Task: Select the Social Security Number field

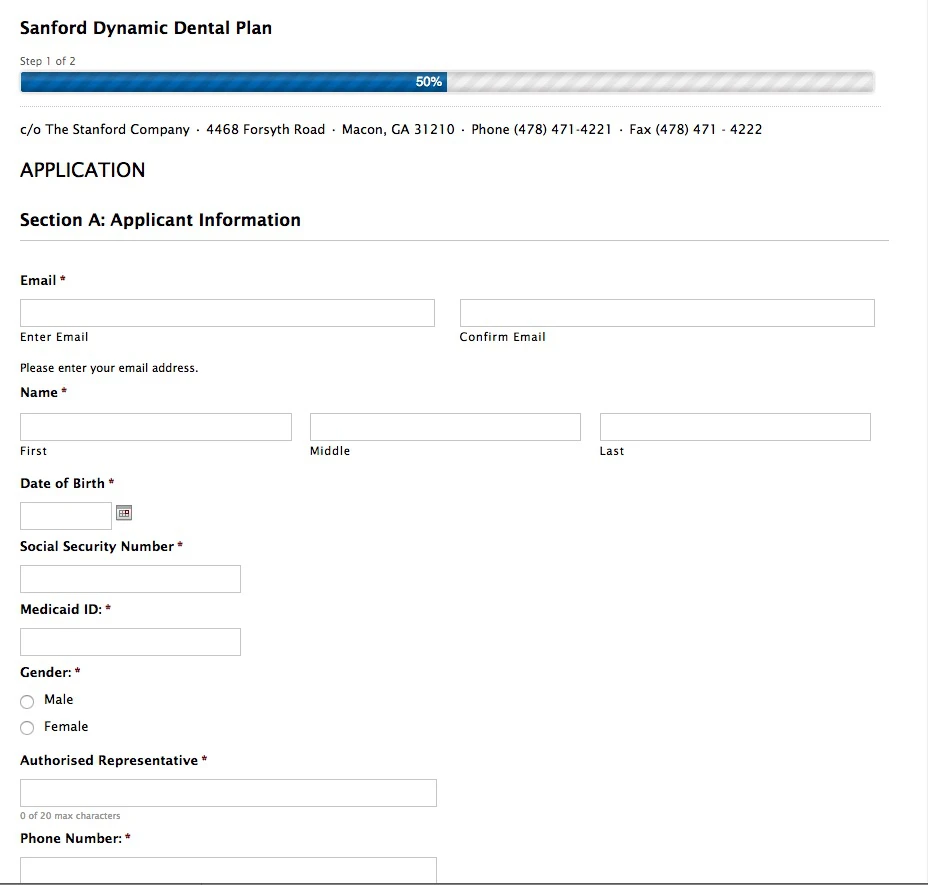Action: 130,578
